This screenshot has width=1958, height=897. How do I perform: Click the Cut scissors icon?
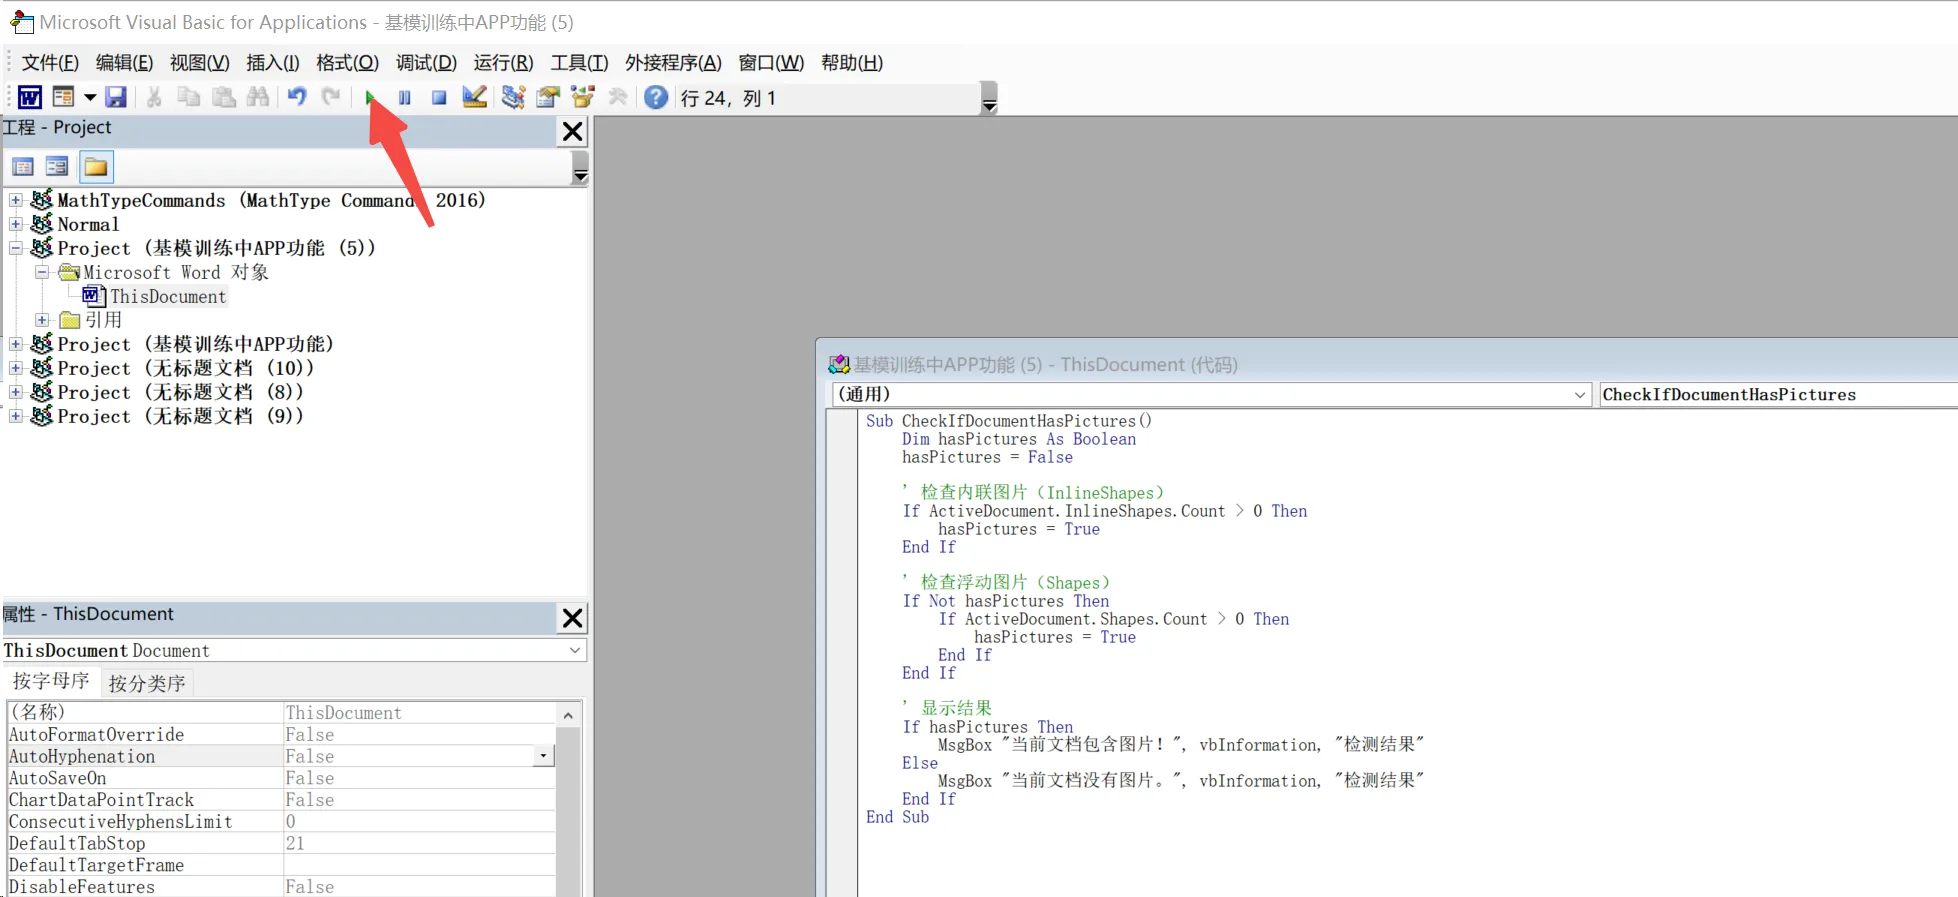coord(154,97)
